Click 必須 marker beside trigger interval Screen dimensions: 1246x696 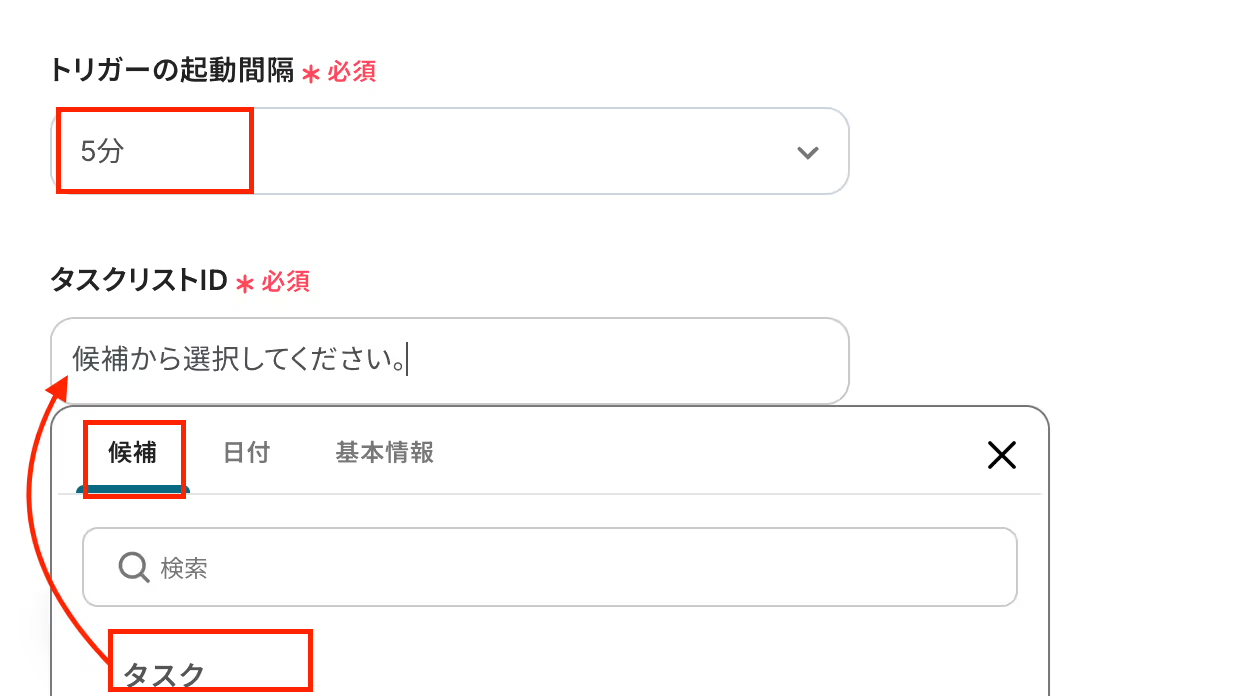(x=351, y=72)
